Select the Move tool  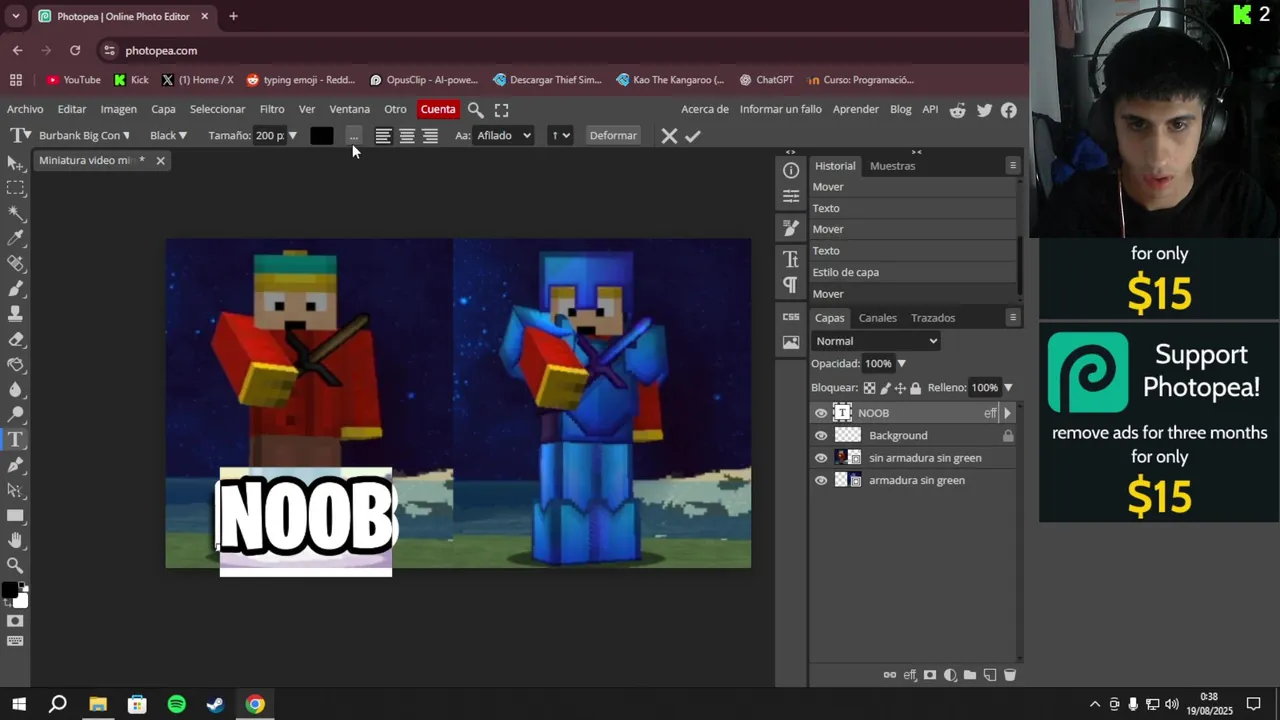[15, 163]
